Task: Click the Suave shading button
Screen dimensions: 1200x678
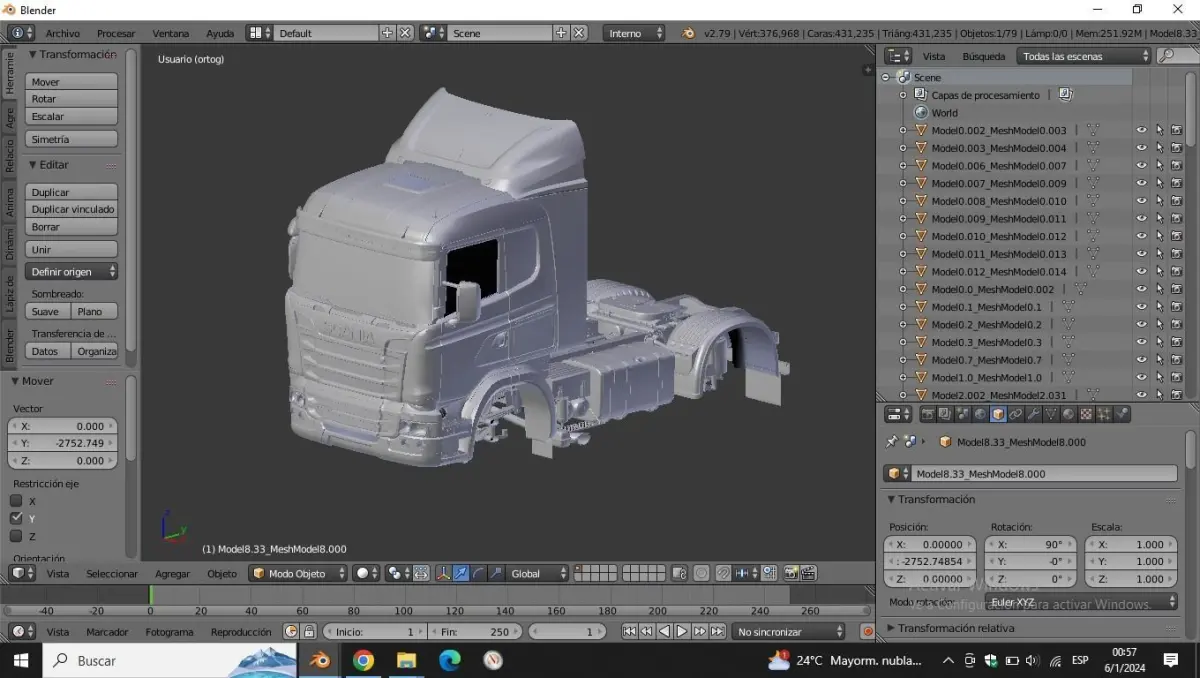Action: [x=47, y=311]
